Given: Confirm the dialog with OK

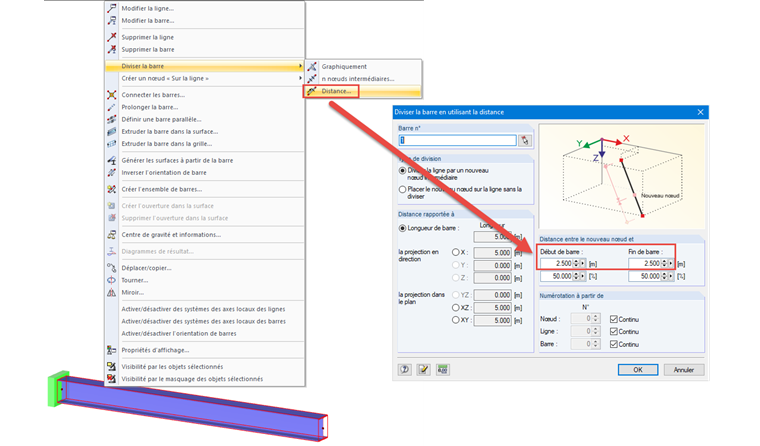Looking at the screenshot, I should [638, 369].
